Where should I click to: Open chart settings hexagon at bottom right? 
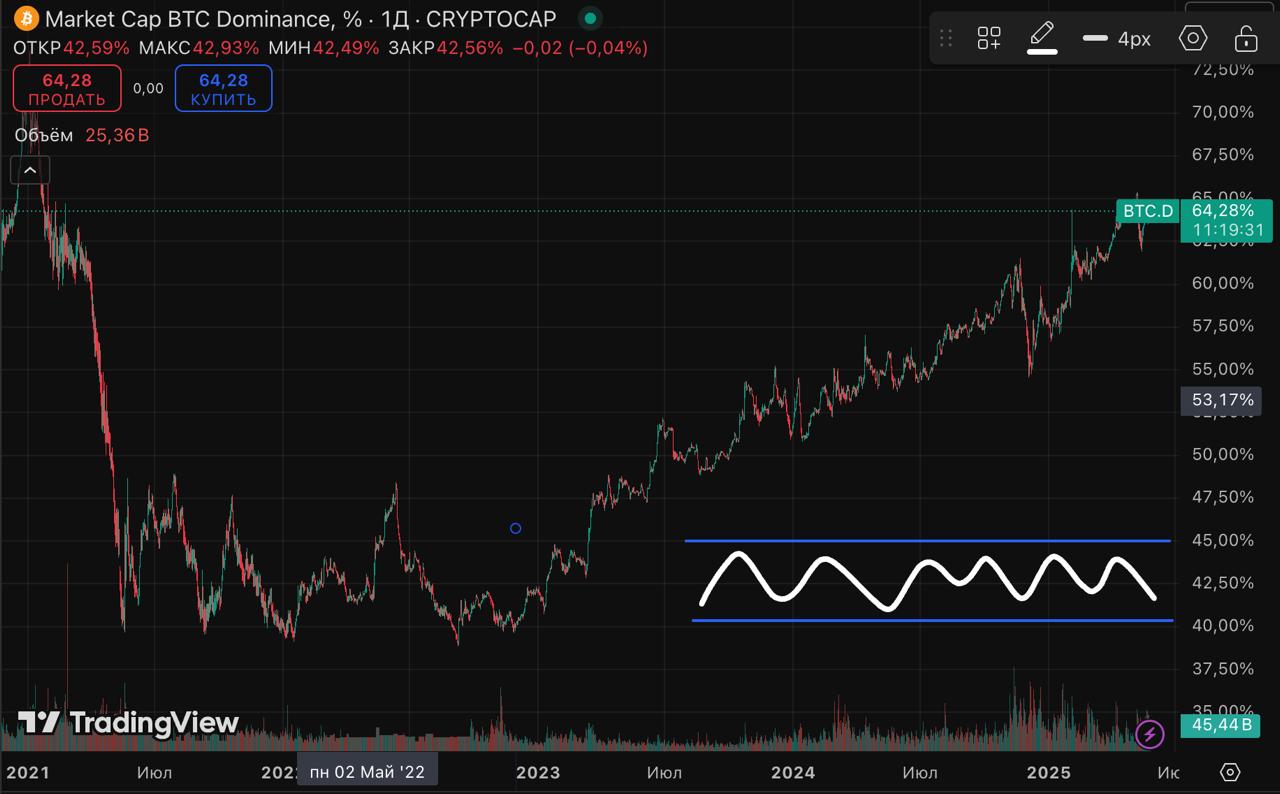tap(1230, 772)
